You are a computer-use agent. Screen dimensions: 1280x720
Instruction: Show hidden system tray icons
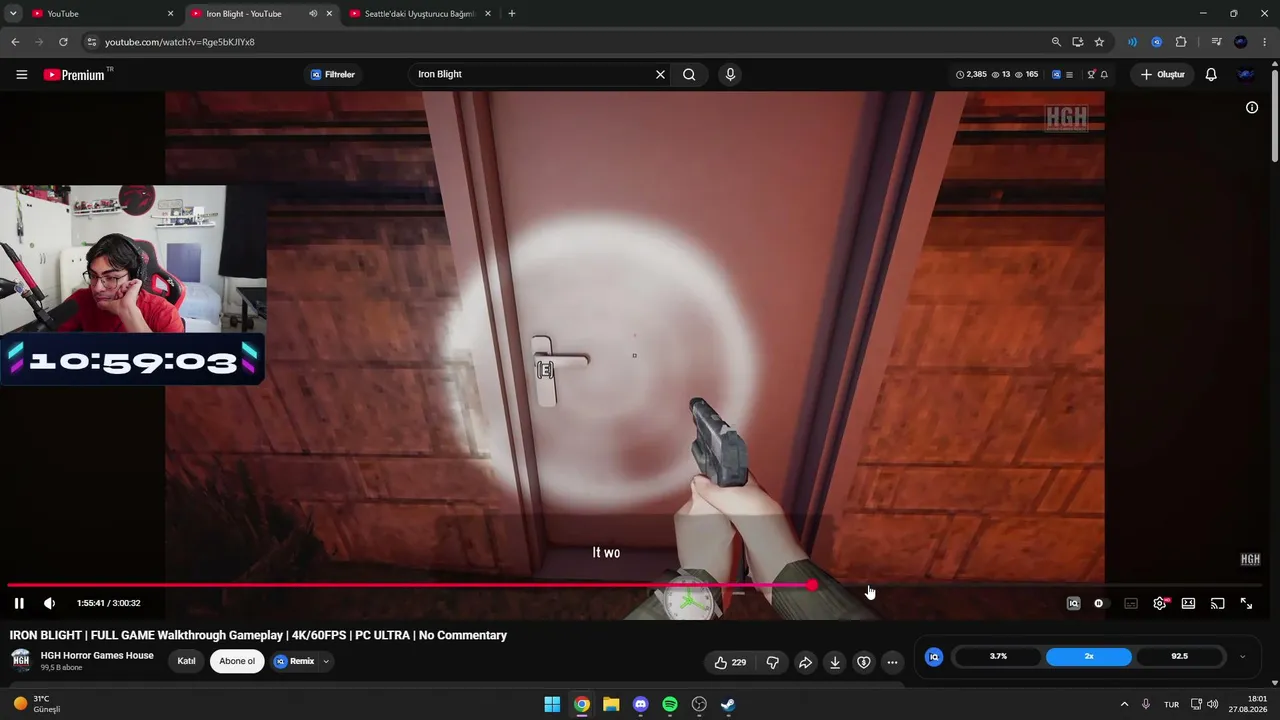tap(1124, 704)
